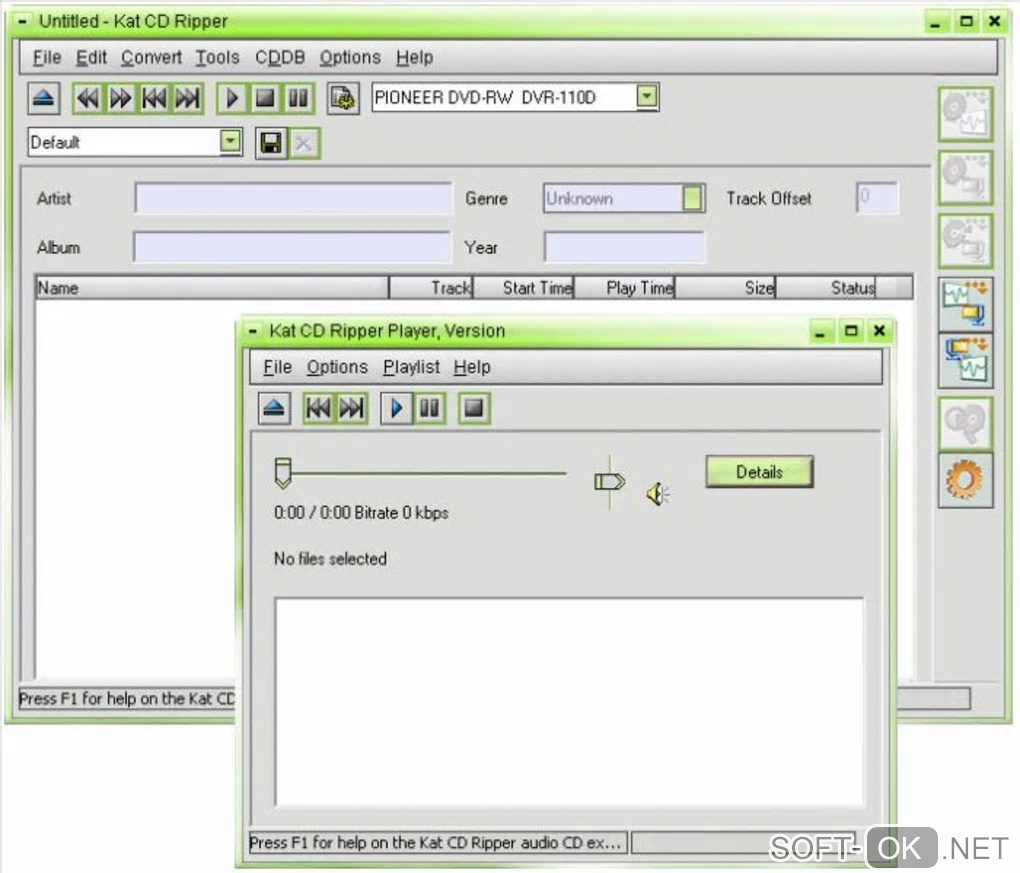
Task: Save profile with floppy disk icon
Action: coord(271,143)
